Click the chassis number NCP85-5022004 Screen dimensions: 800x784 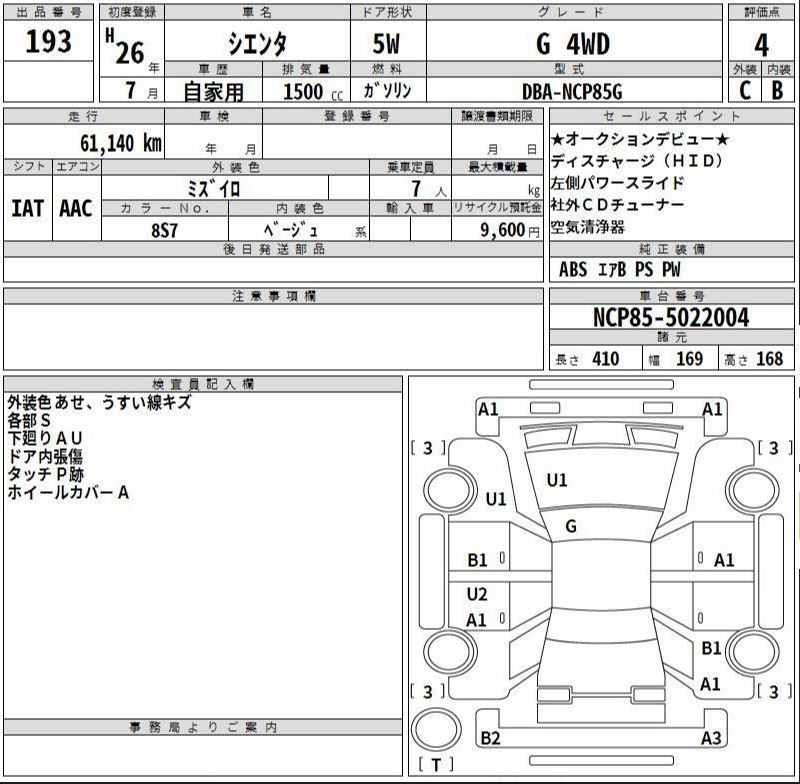[x=671, y=317]
